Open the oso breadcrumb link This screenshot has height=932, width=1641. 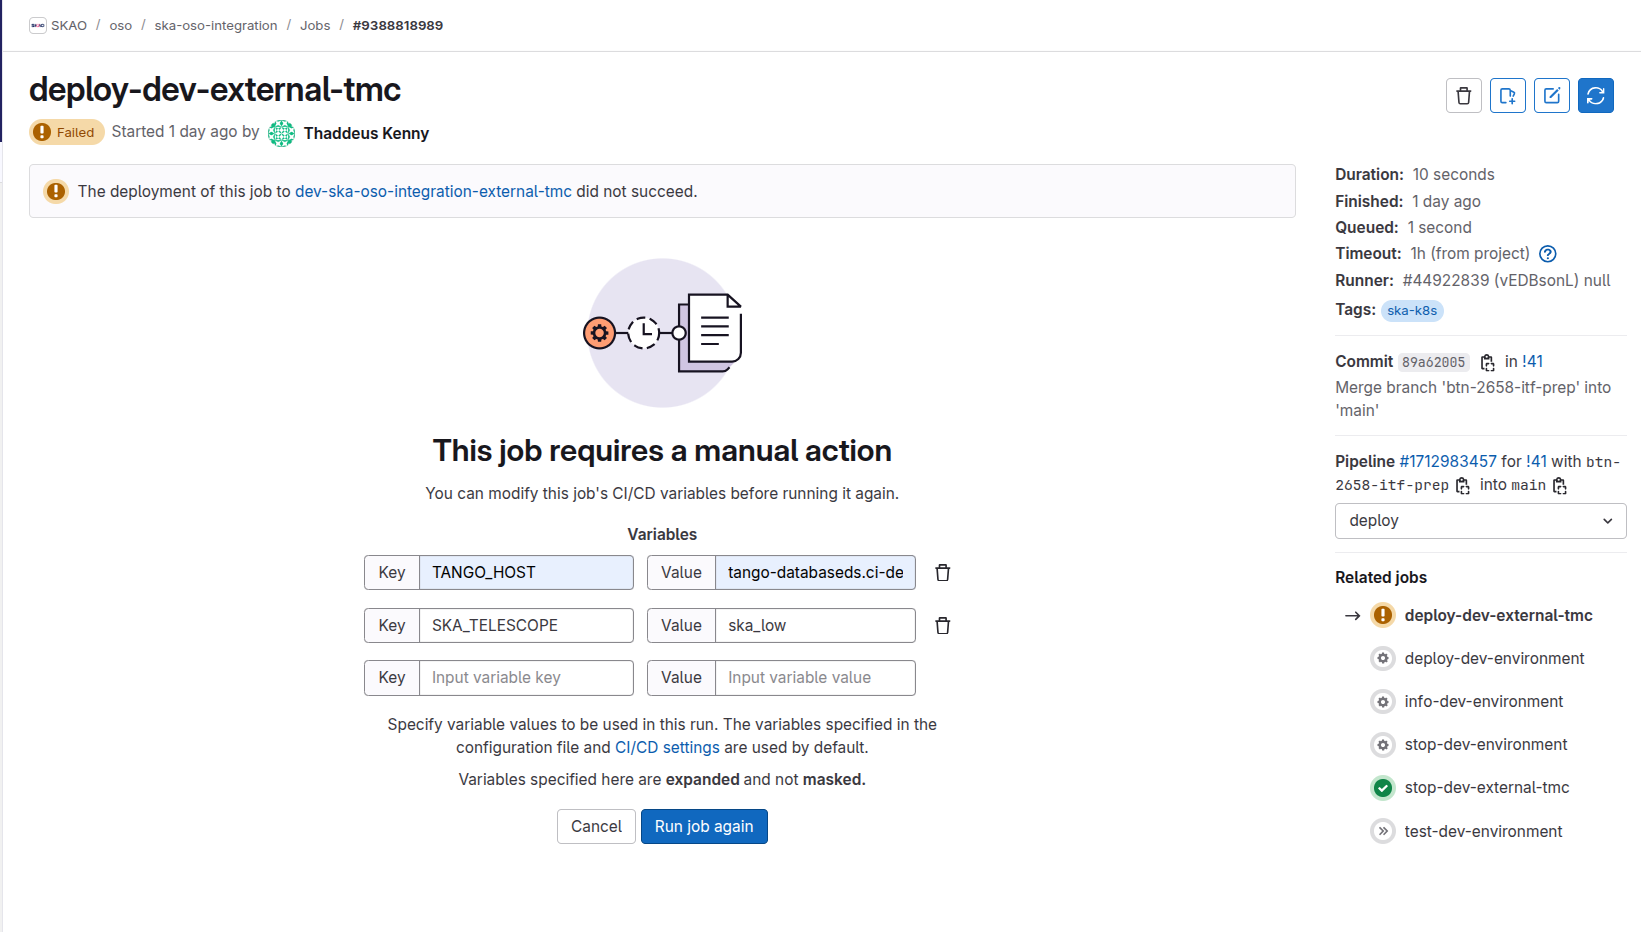coord(120,26)
